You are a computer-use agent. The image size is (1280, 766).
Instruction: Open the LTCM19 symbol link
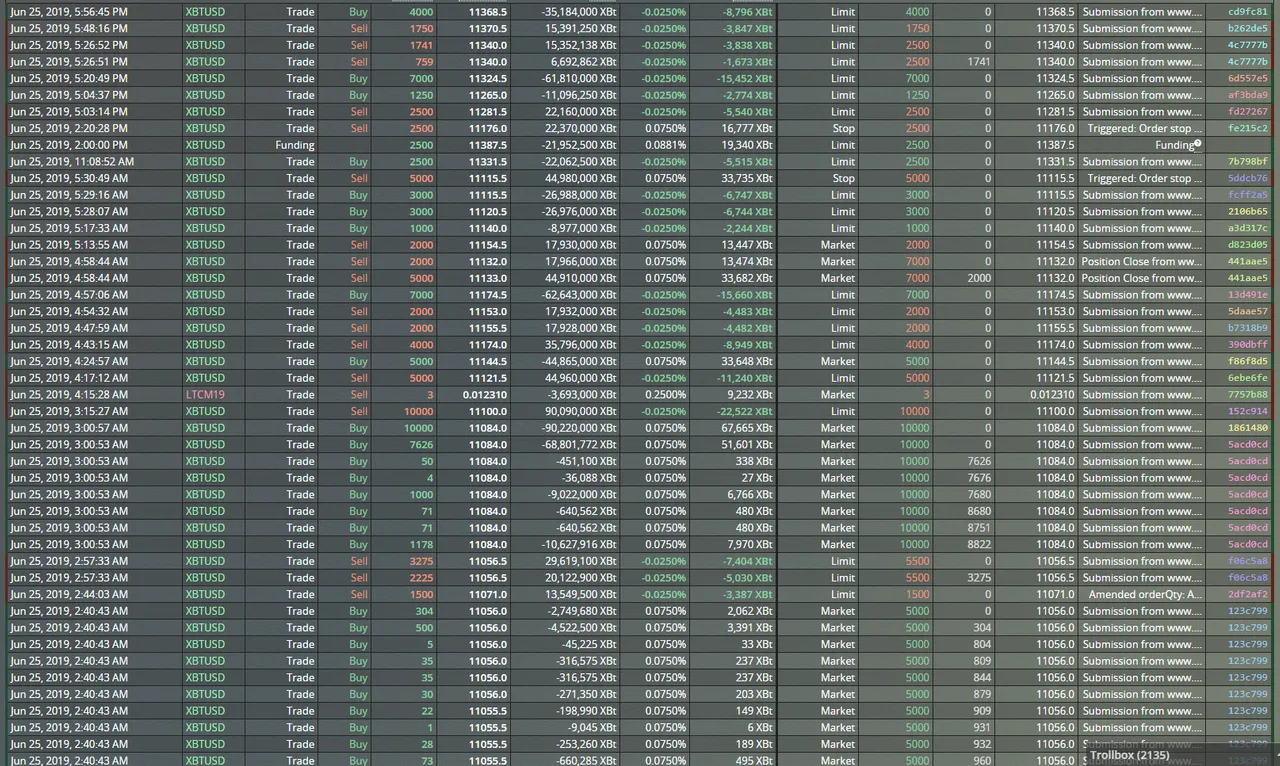[205, 395]
